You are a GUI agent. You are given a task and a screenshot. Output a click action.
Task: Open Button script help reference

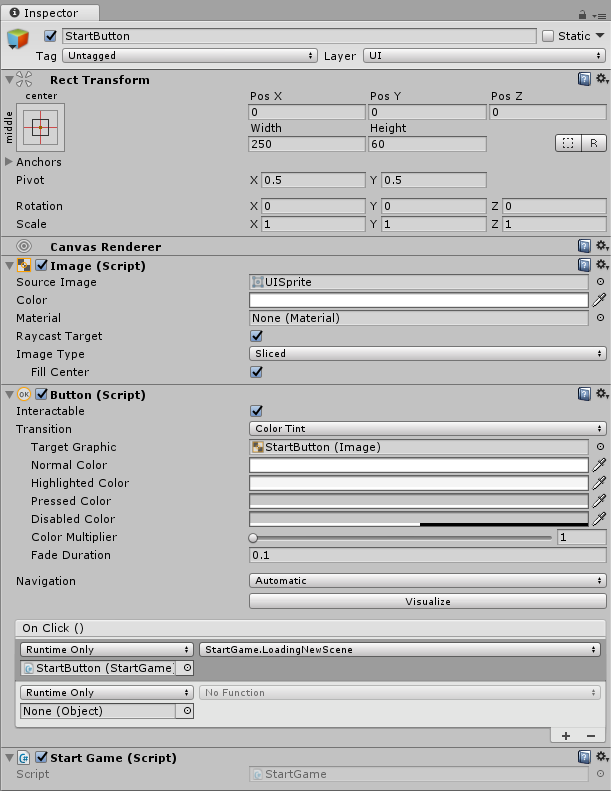click(584, 394)
